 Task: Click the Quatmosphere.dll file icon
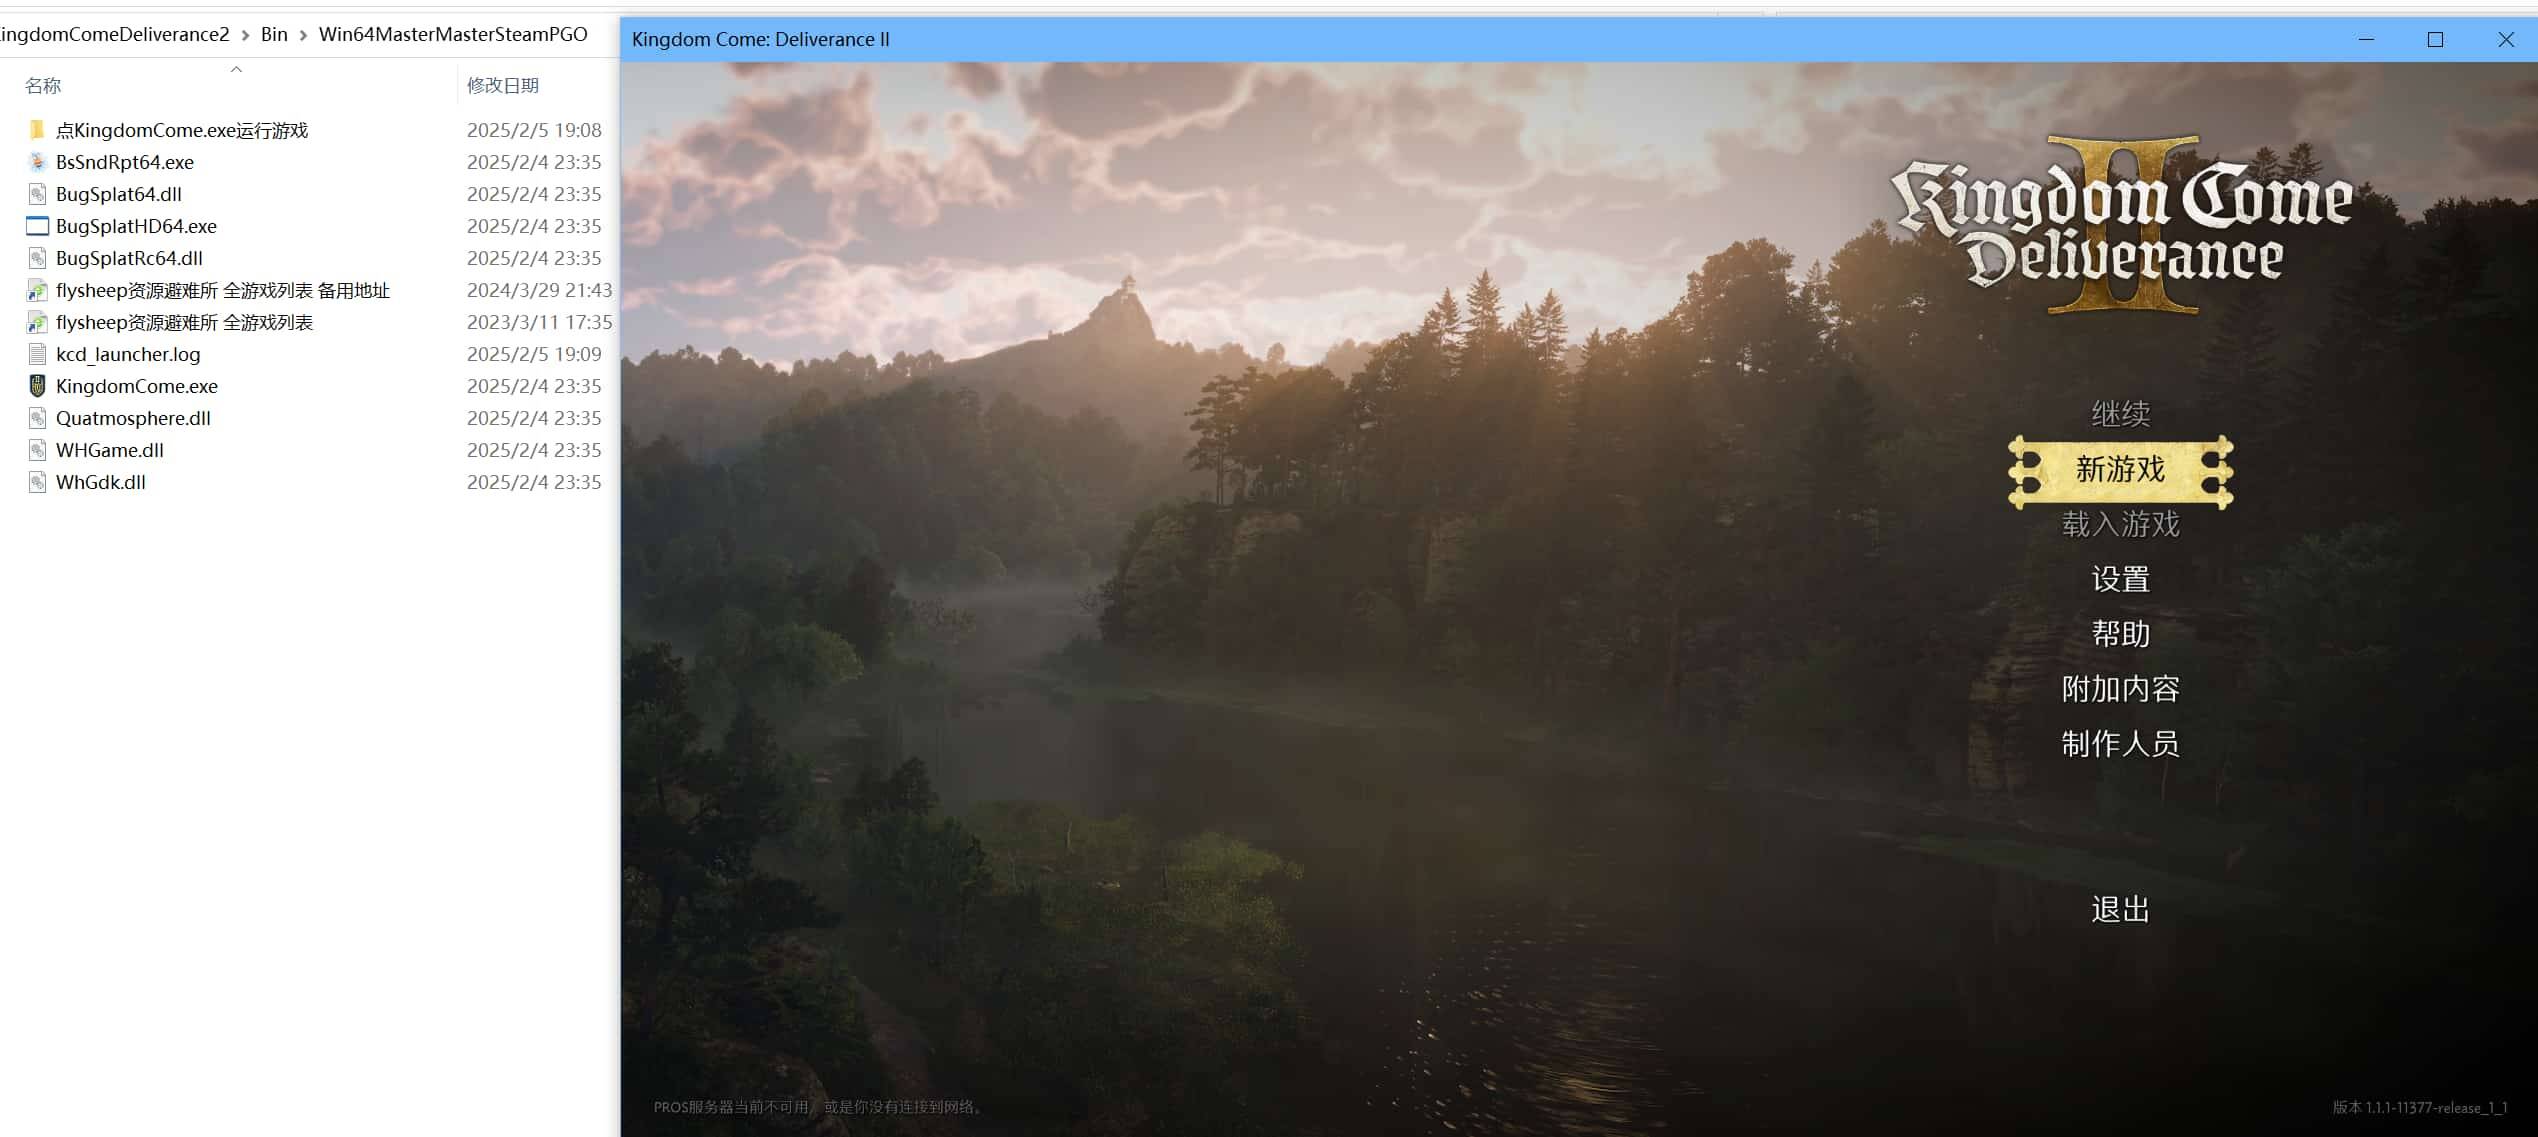pos(37,418)
